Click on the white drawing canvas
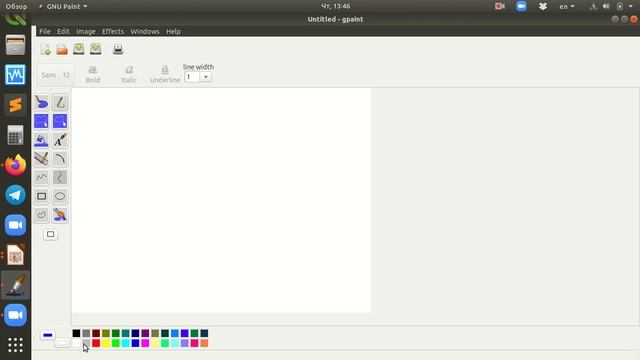The width and height of the screenshot is (640, 360). [x=221, y=200]
